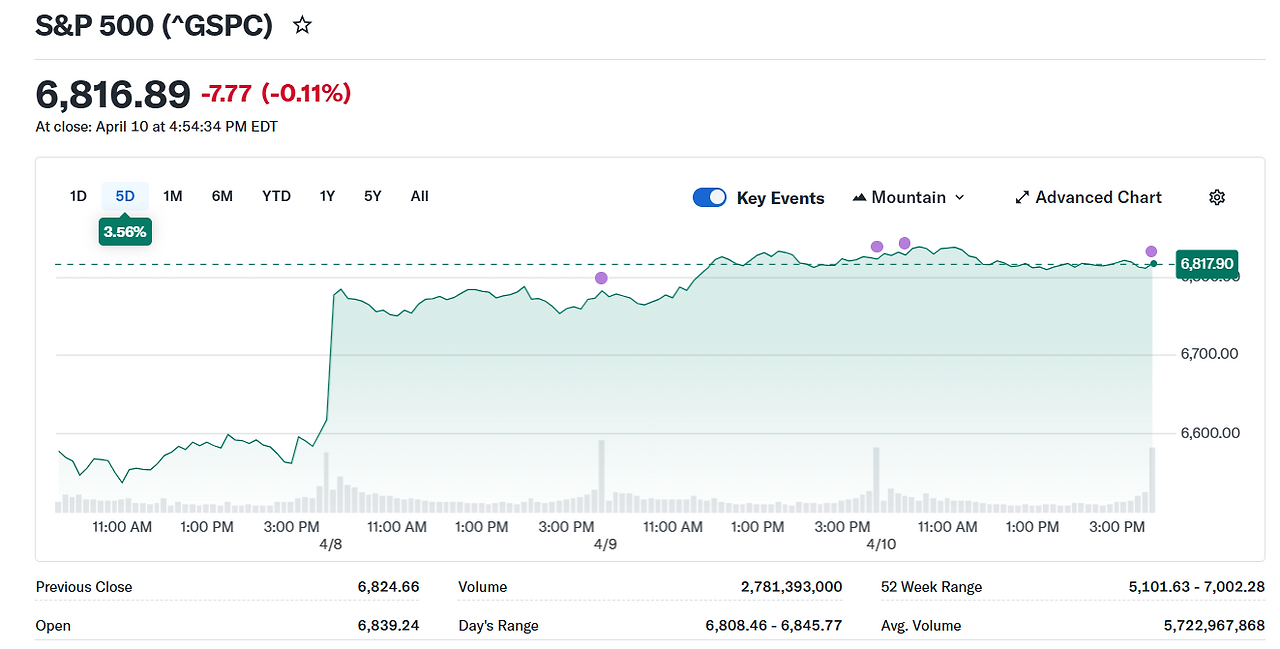Open the Advanced Chart link
1280x649 pixels.
(1088, 197)
